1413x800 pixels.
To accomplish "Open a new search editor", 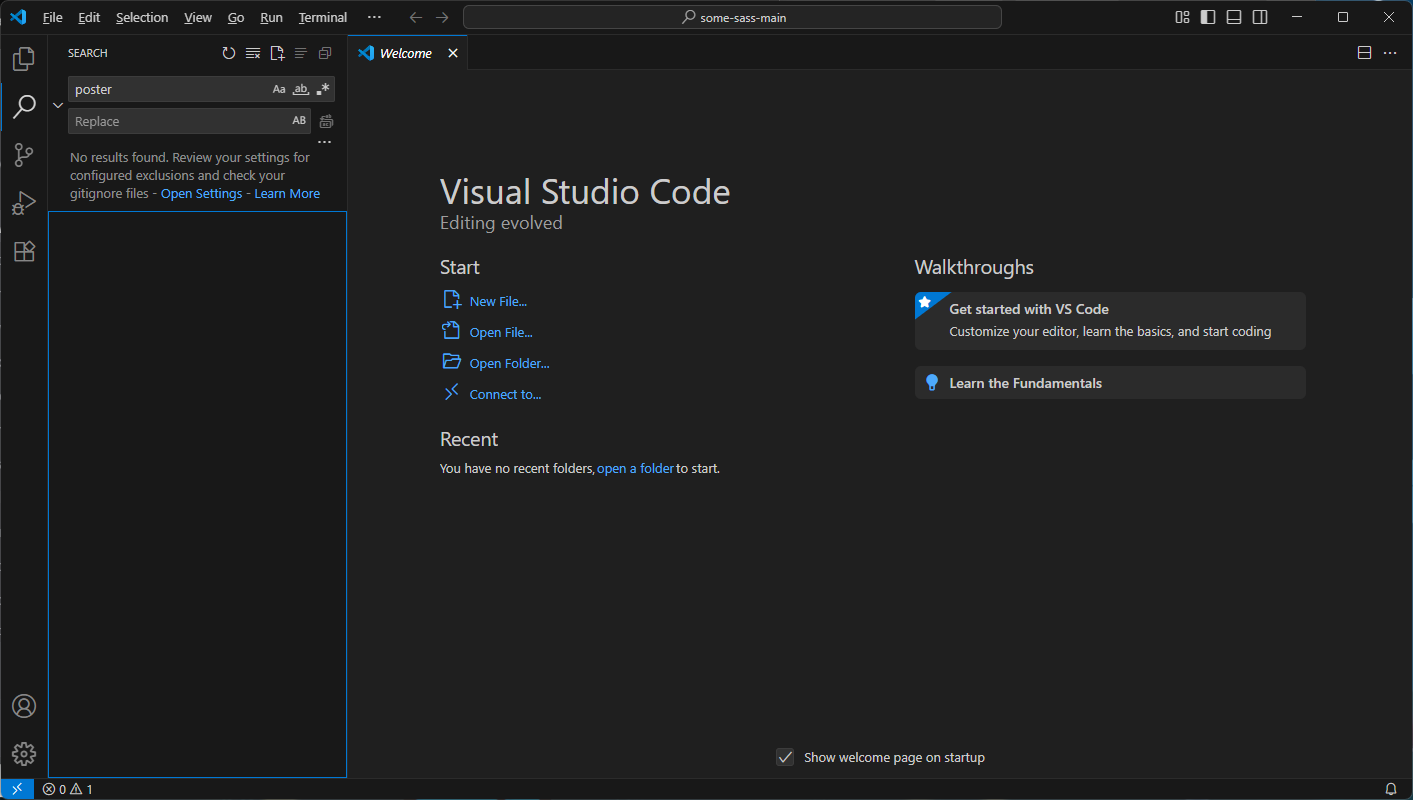I will tap(277, 53).
